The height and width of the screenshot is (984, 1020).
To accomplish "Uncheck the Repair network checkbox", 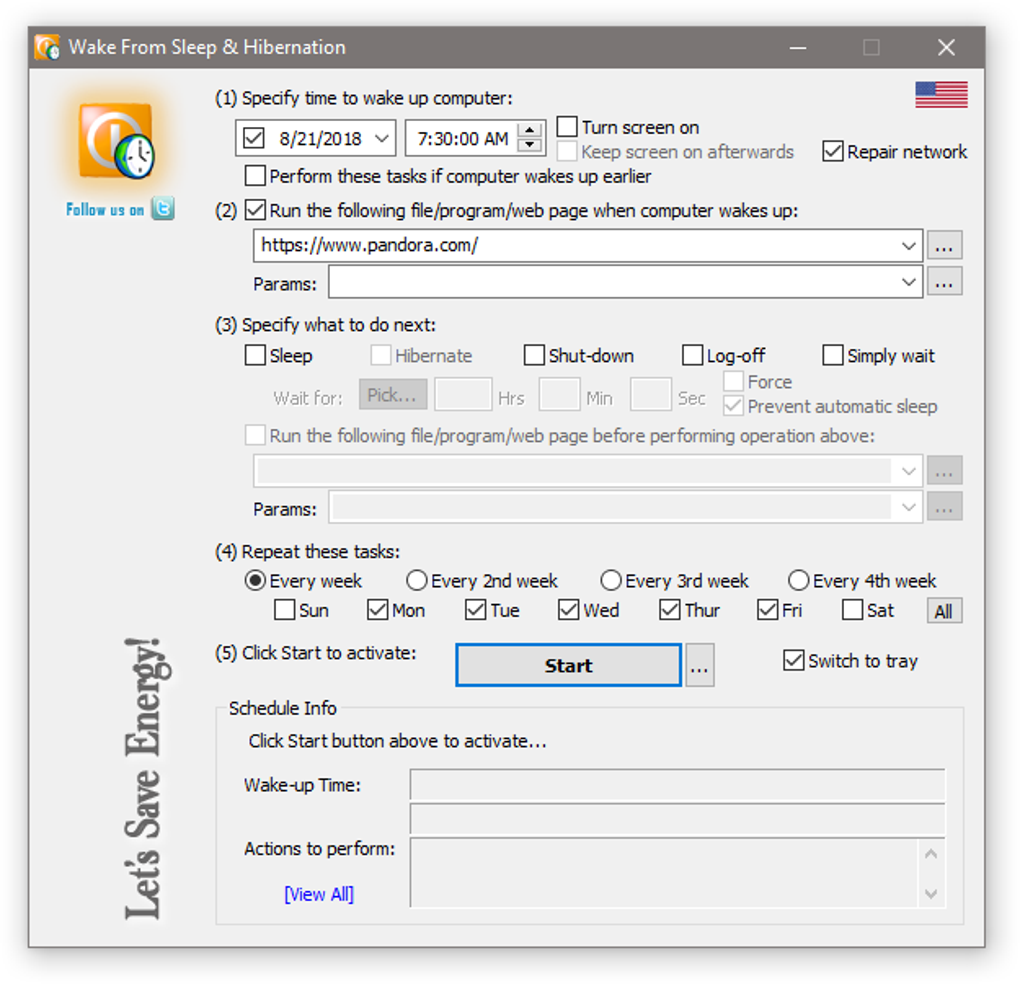I will point(833,151).
